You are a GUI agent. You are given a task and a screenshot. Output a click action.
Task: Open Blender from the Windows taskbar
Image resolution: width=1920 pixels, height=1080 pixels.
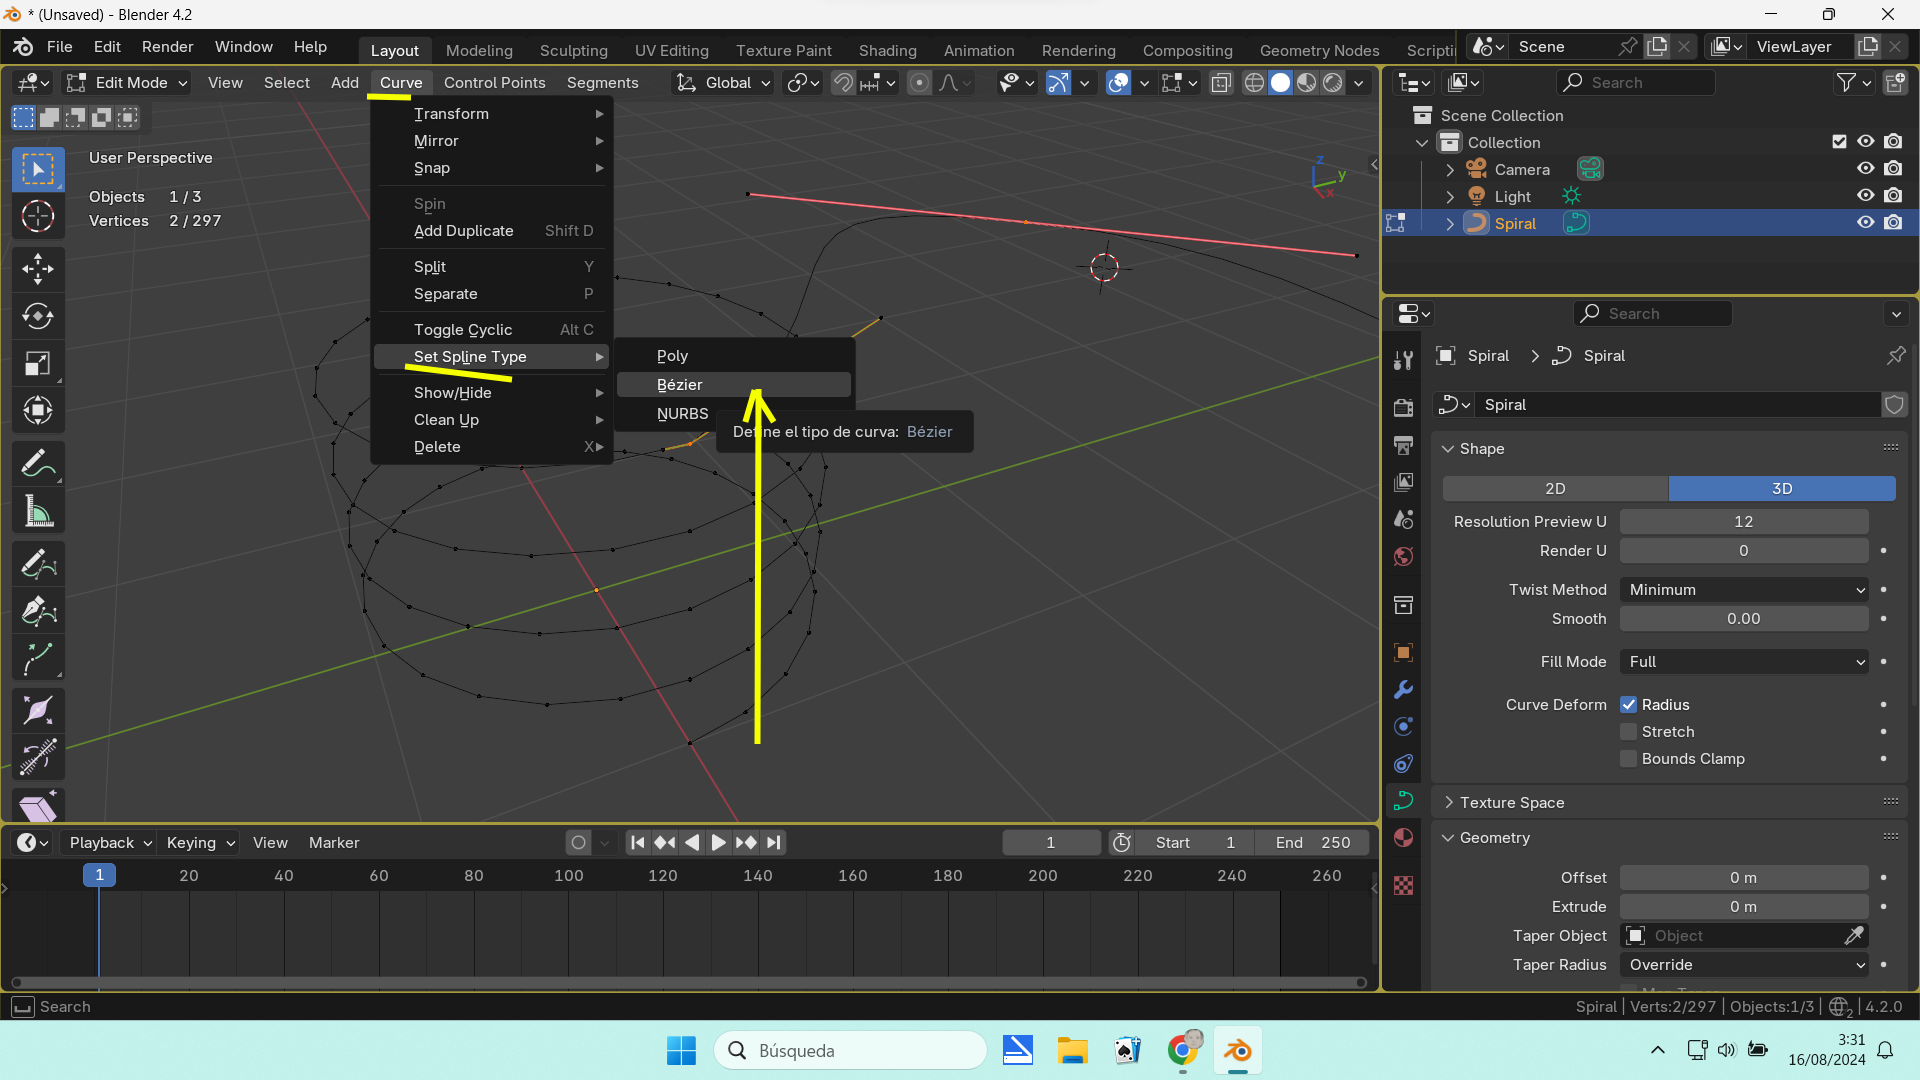point(1237,1051)
